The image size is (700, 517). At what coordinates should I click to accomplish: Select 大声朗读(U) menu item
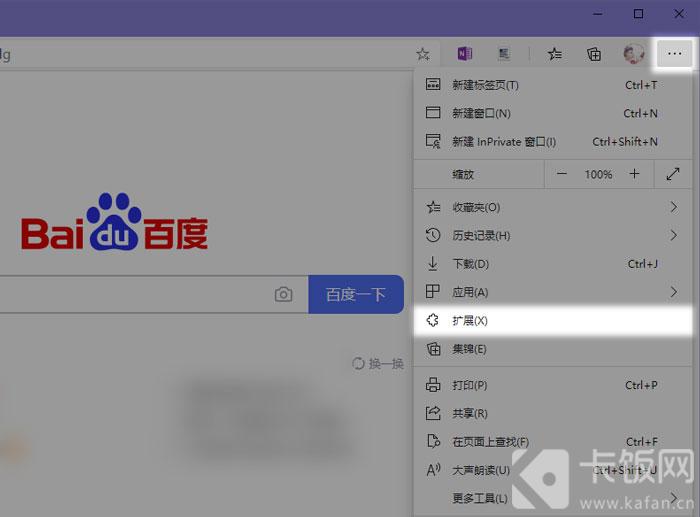tap(552, 470)
